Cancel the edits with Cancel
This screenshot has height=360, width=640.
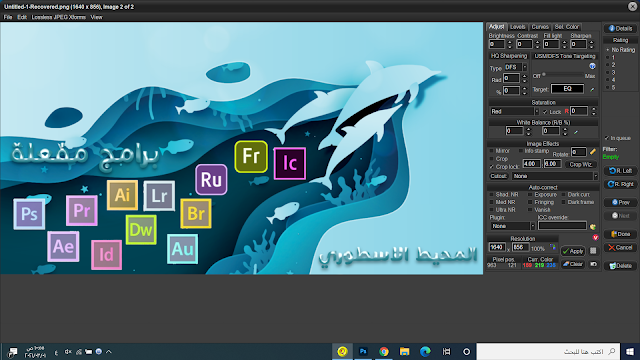(x=620, y=247)
